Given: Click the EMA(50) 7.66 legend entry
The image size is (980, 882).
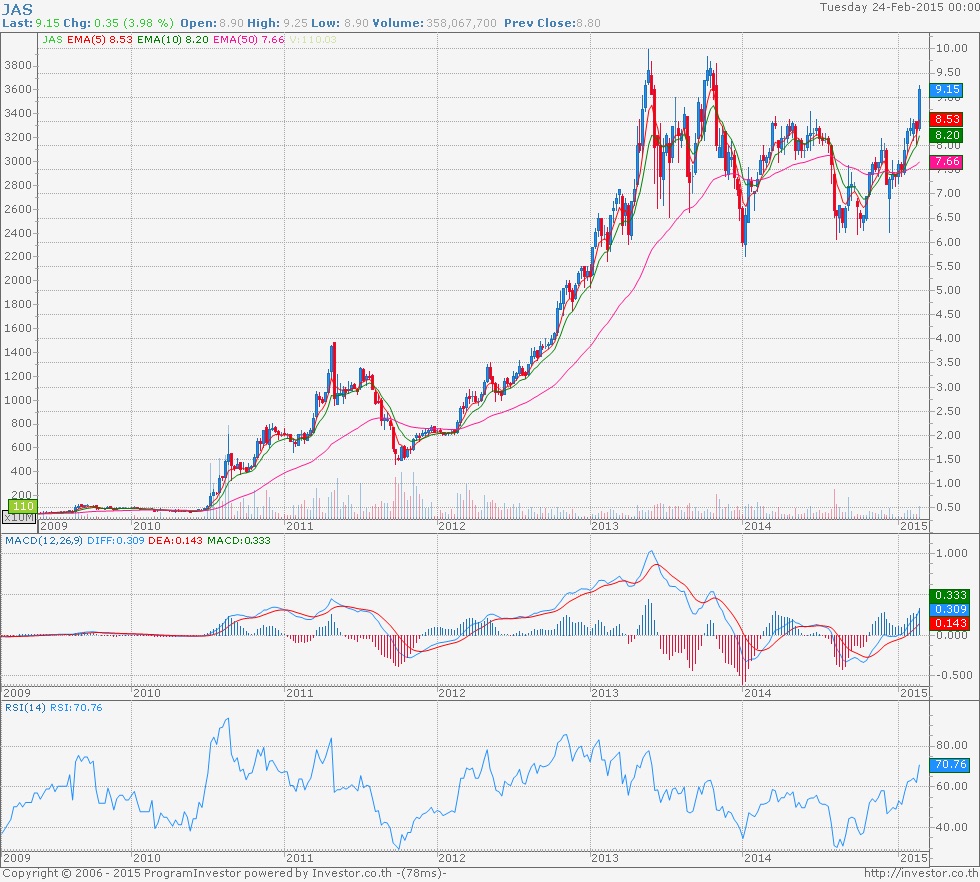Looking at the screenshot, I should (x=249, y=39).
